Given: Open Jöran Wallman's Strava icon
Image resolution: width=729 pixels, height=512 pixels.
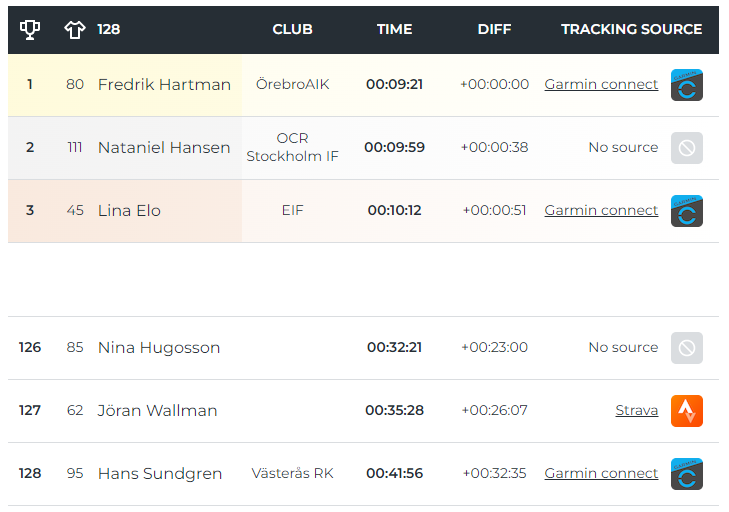Looking at the screenshot, I should 687,411.
